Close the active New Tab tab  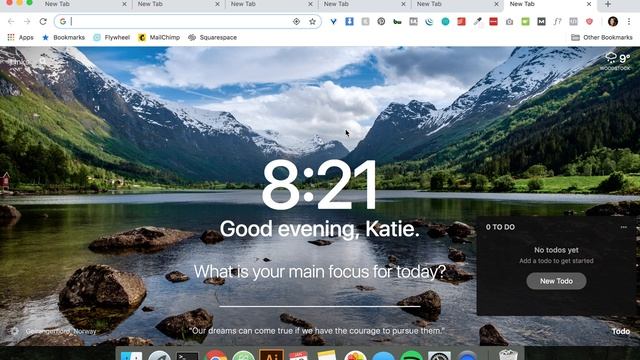(589, 4)
